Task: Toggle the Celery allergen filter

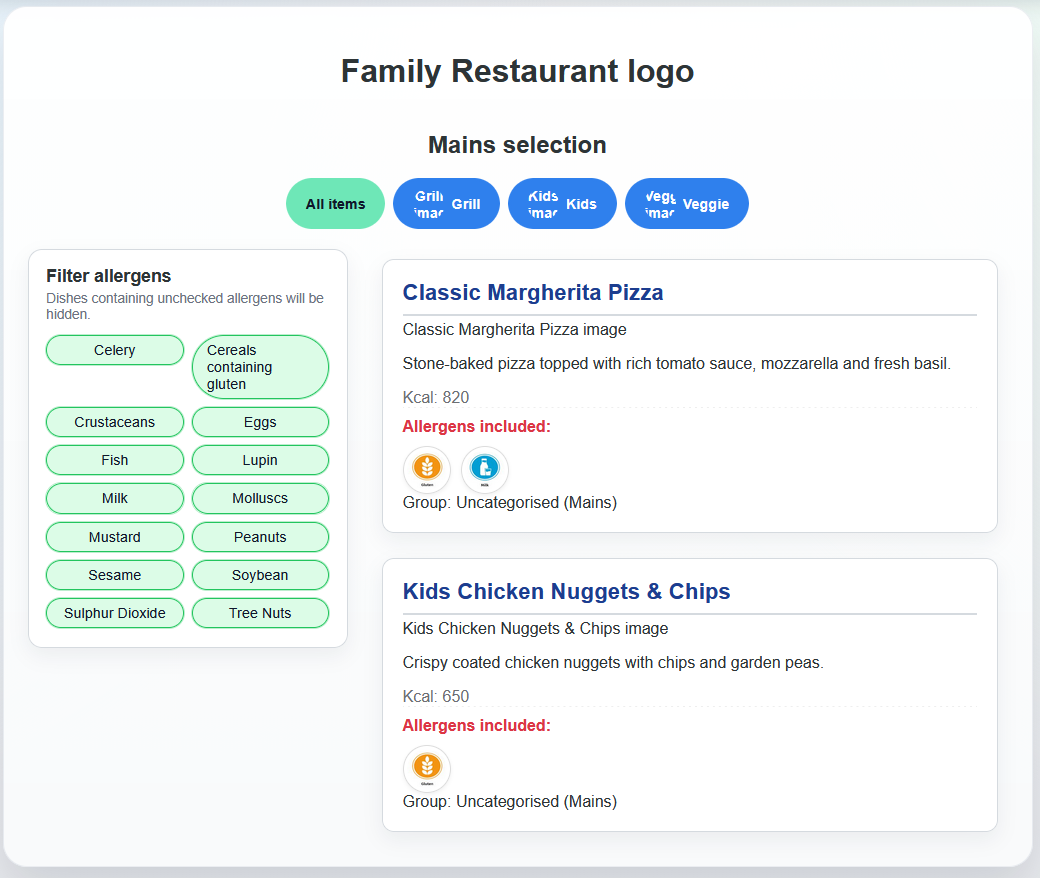Action: 114,350
